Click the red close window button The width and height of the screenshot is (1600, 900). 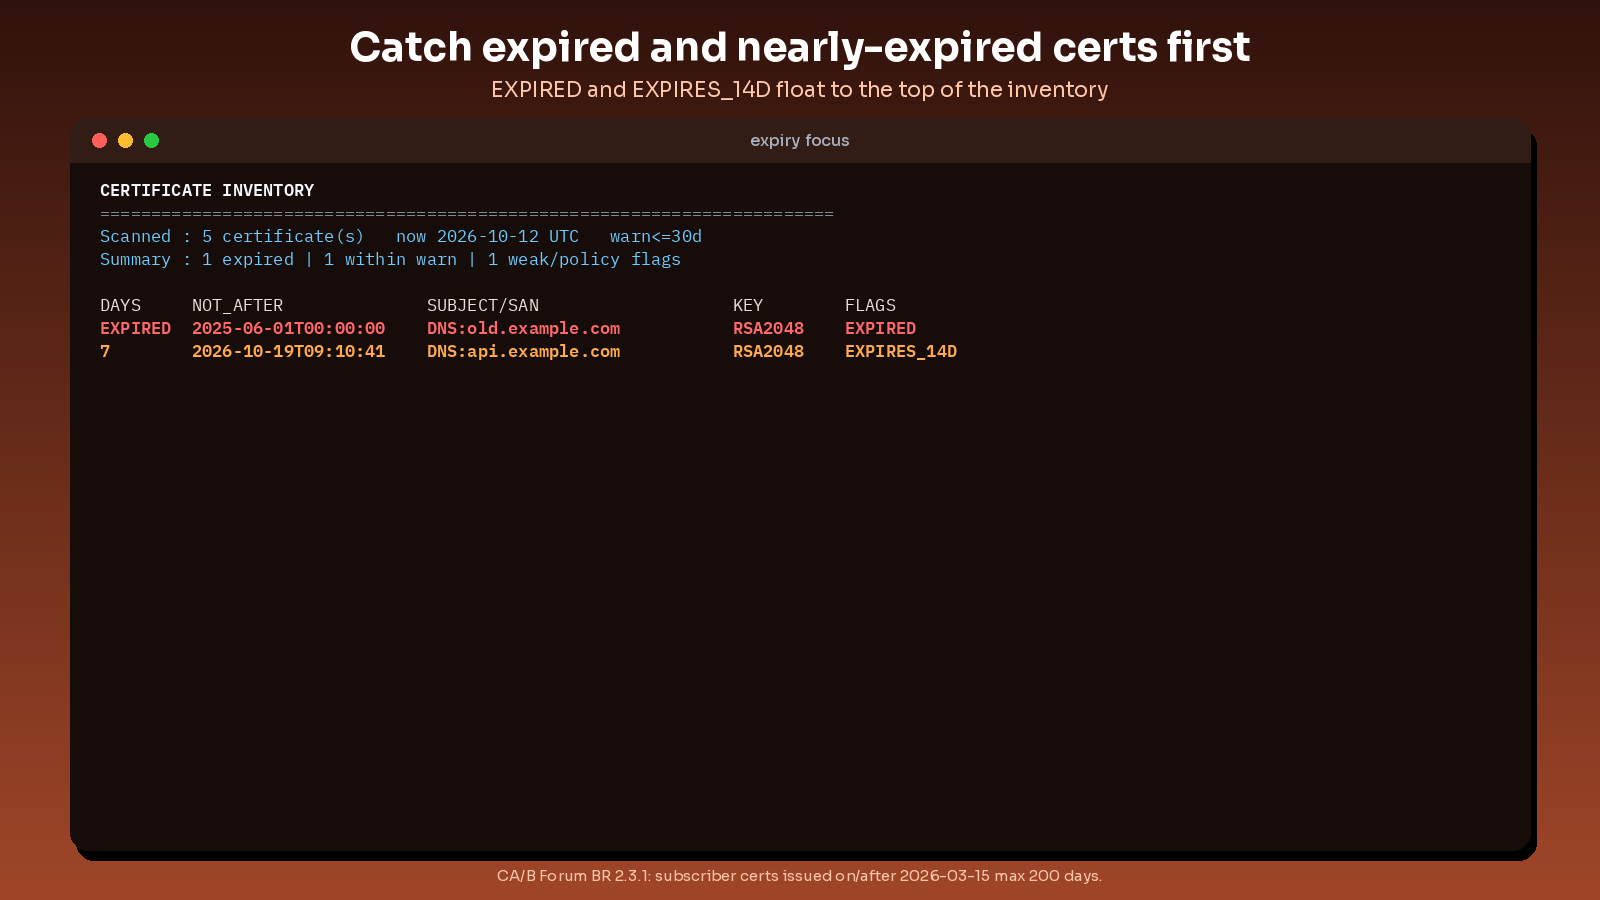(99, 140)
